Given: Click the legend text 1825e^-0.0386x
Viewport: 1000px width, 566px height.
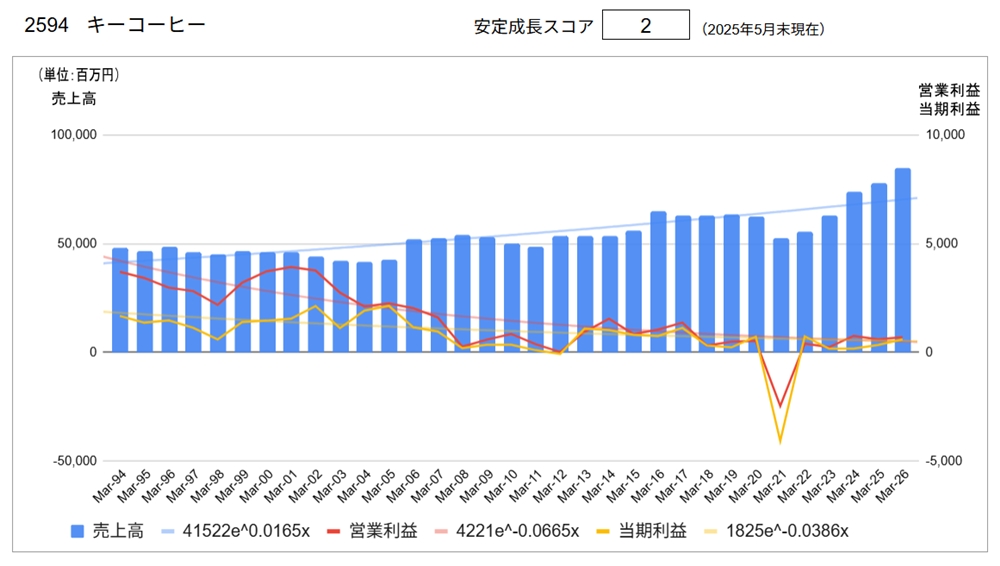Looking at the screenshot, I should coord(787,531).
